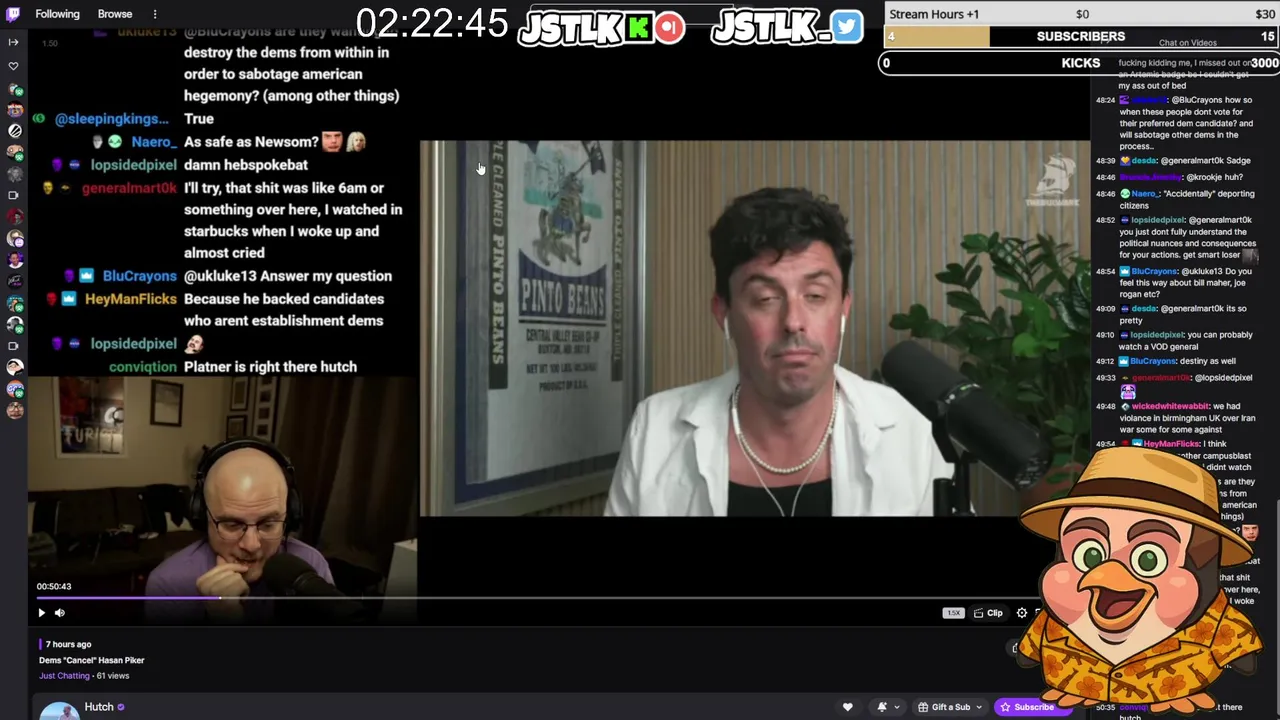Click the video seek progress bar
Image resolution: width=1280 pixels, height=720 pixels.
(538, 598)
